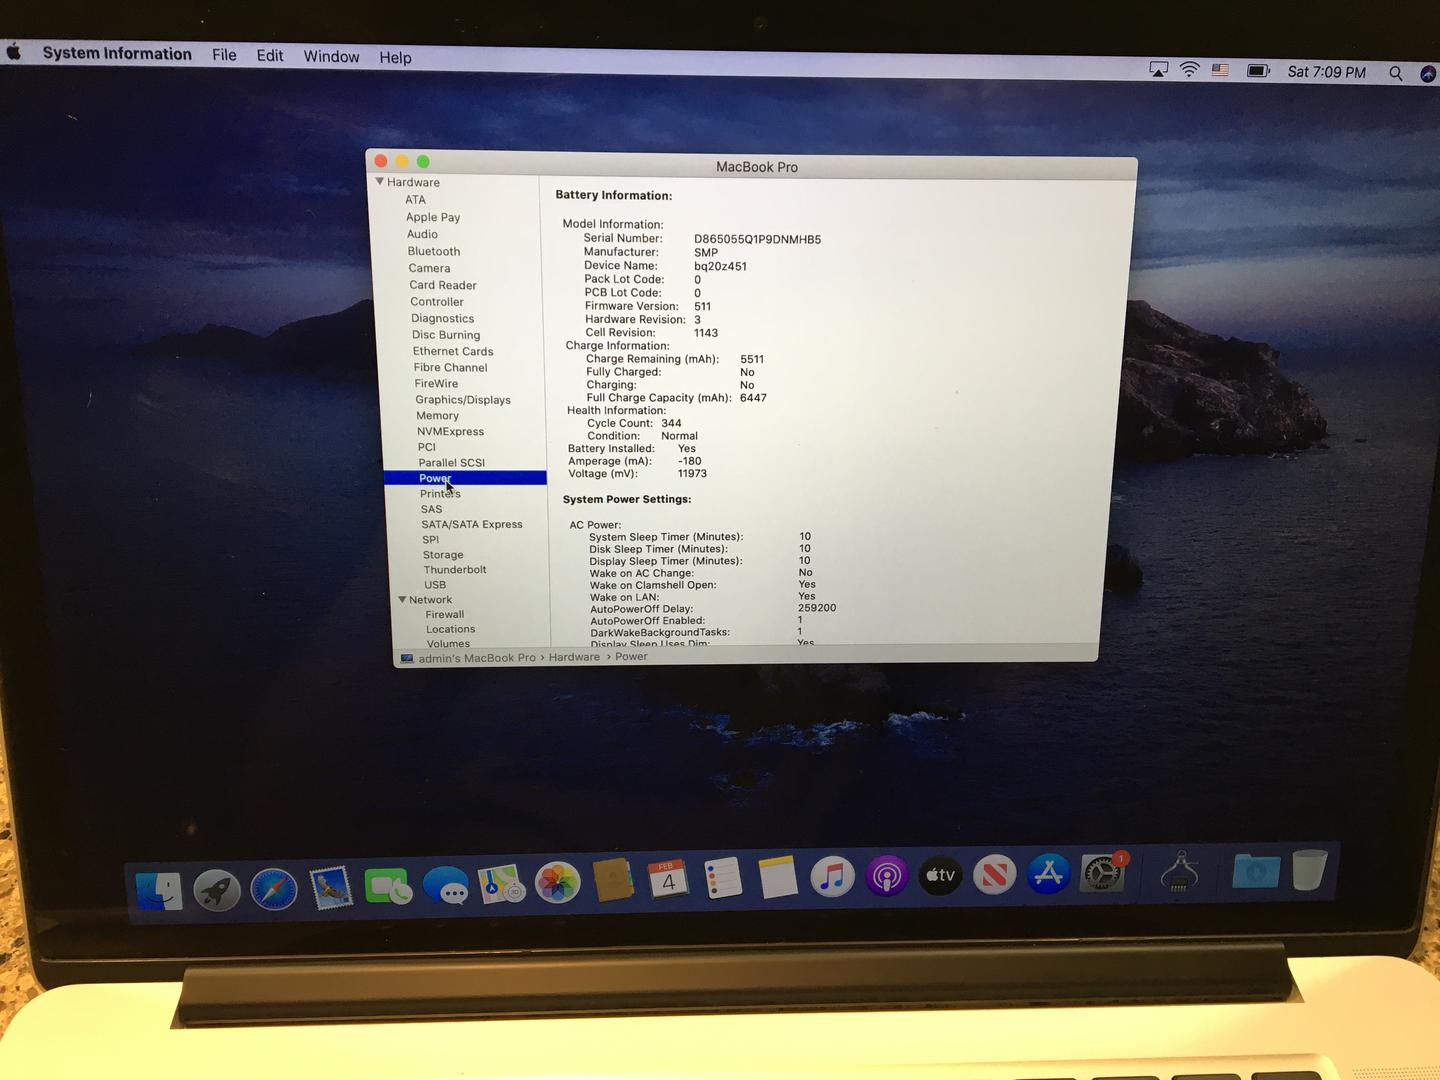Screen dimensions: 1440x1080
Task: Collapse the Hardware section triangle
Action: coord(380,182)
